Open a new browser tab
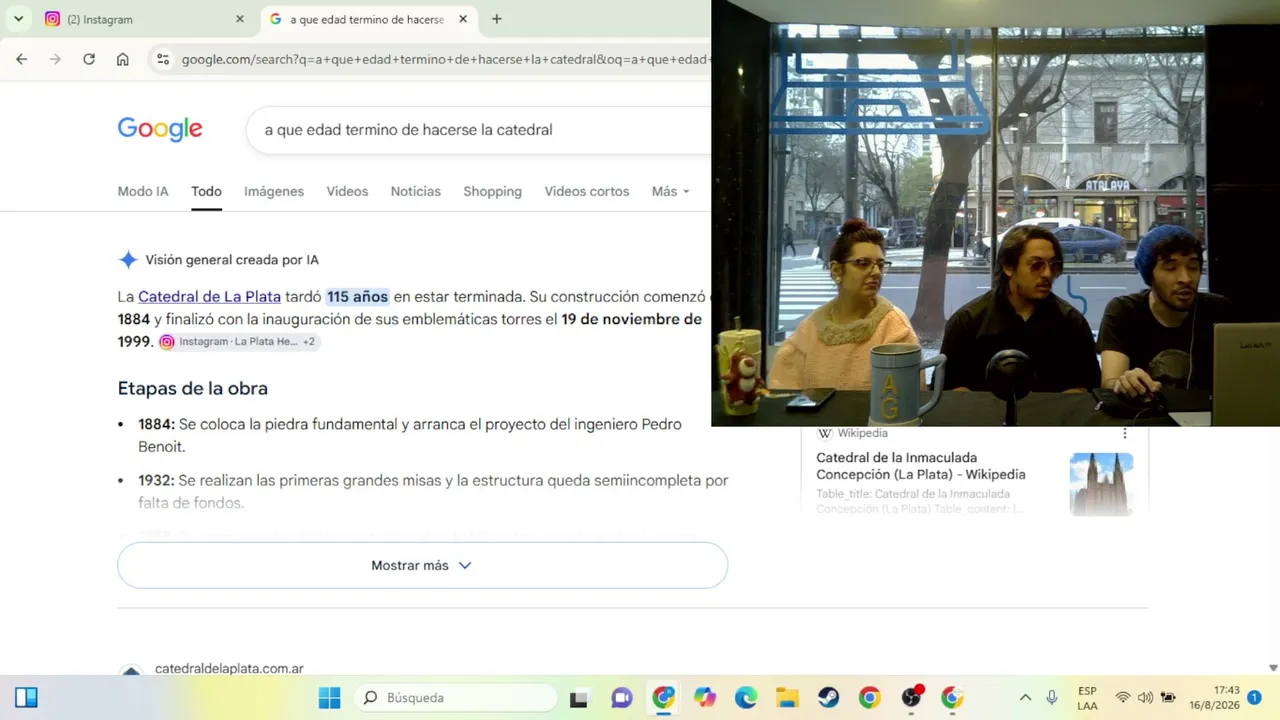This screenshot has height=720, width=1280. pyautogui.click(x=497, y=19)
